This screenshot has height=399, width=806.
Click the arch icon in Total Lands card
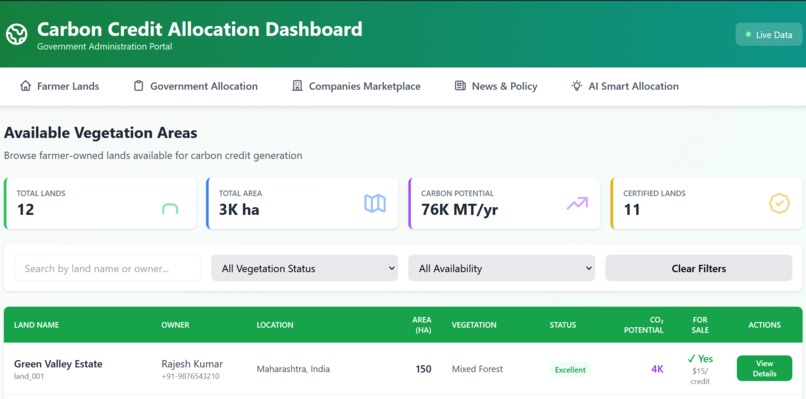tap(170, 208)
